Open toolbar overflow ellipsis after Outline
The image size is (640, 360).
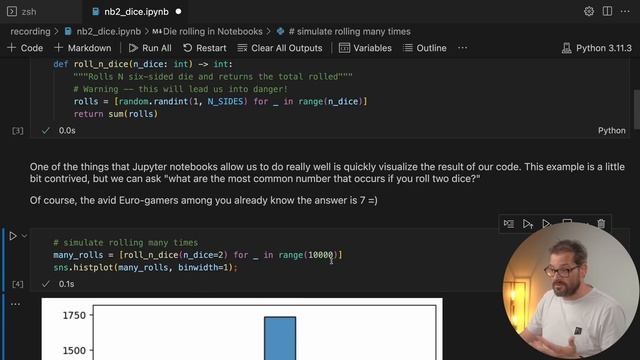(462, 48)
